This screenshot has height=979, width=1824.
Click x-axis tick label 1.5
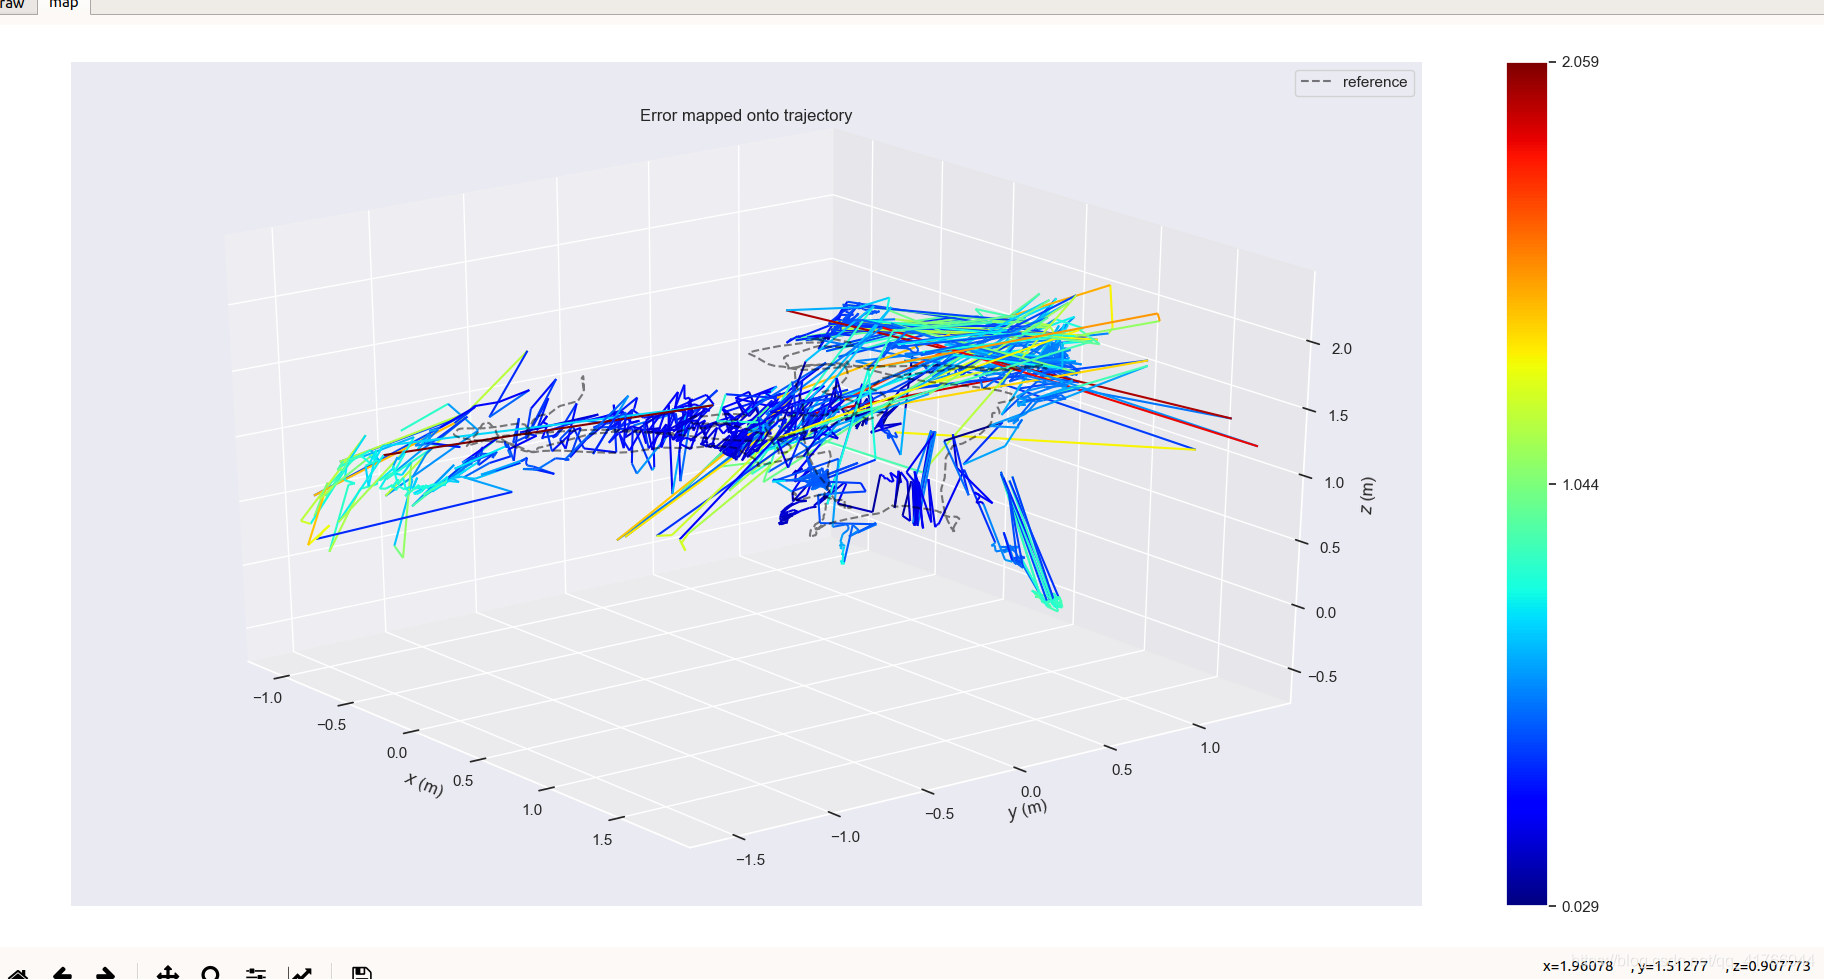[x=602, y=840]
